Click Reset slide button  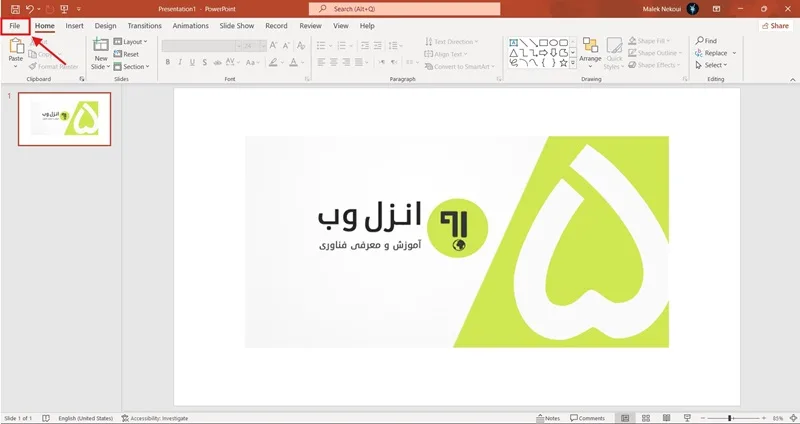click(127, 54)
